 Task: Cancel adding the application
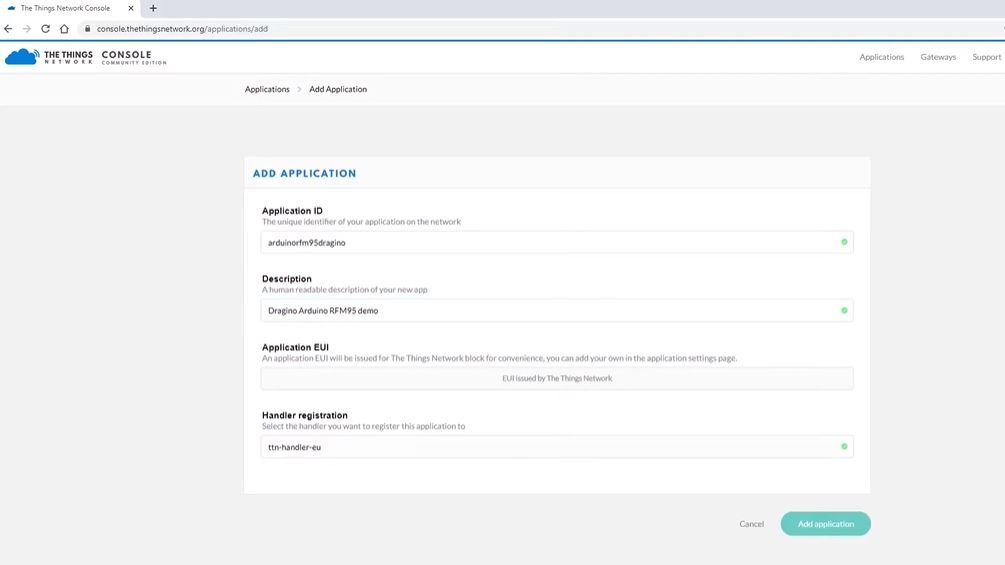[751, 524]
